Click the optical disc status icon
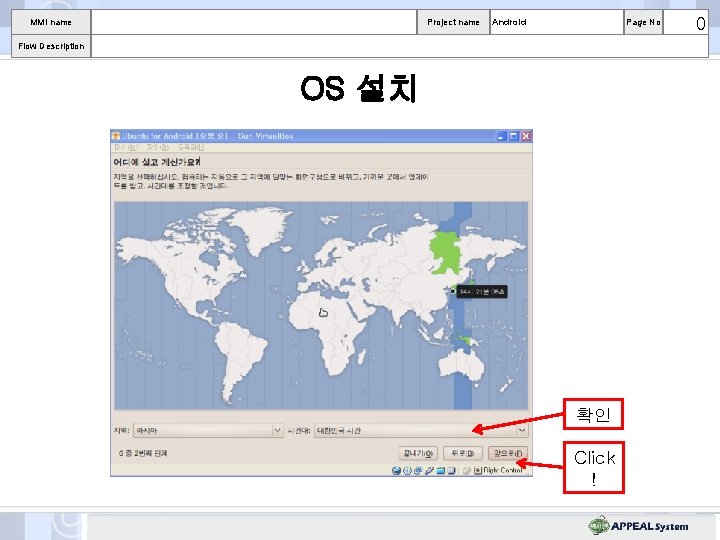Image resolution: width=720 pixels, height=540 pixels. click(x=407, y=471)
